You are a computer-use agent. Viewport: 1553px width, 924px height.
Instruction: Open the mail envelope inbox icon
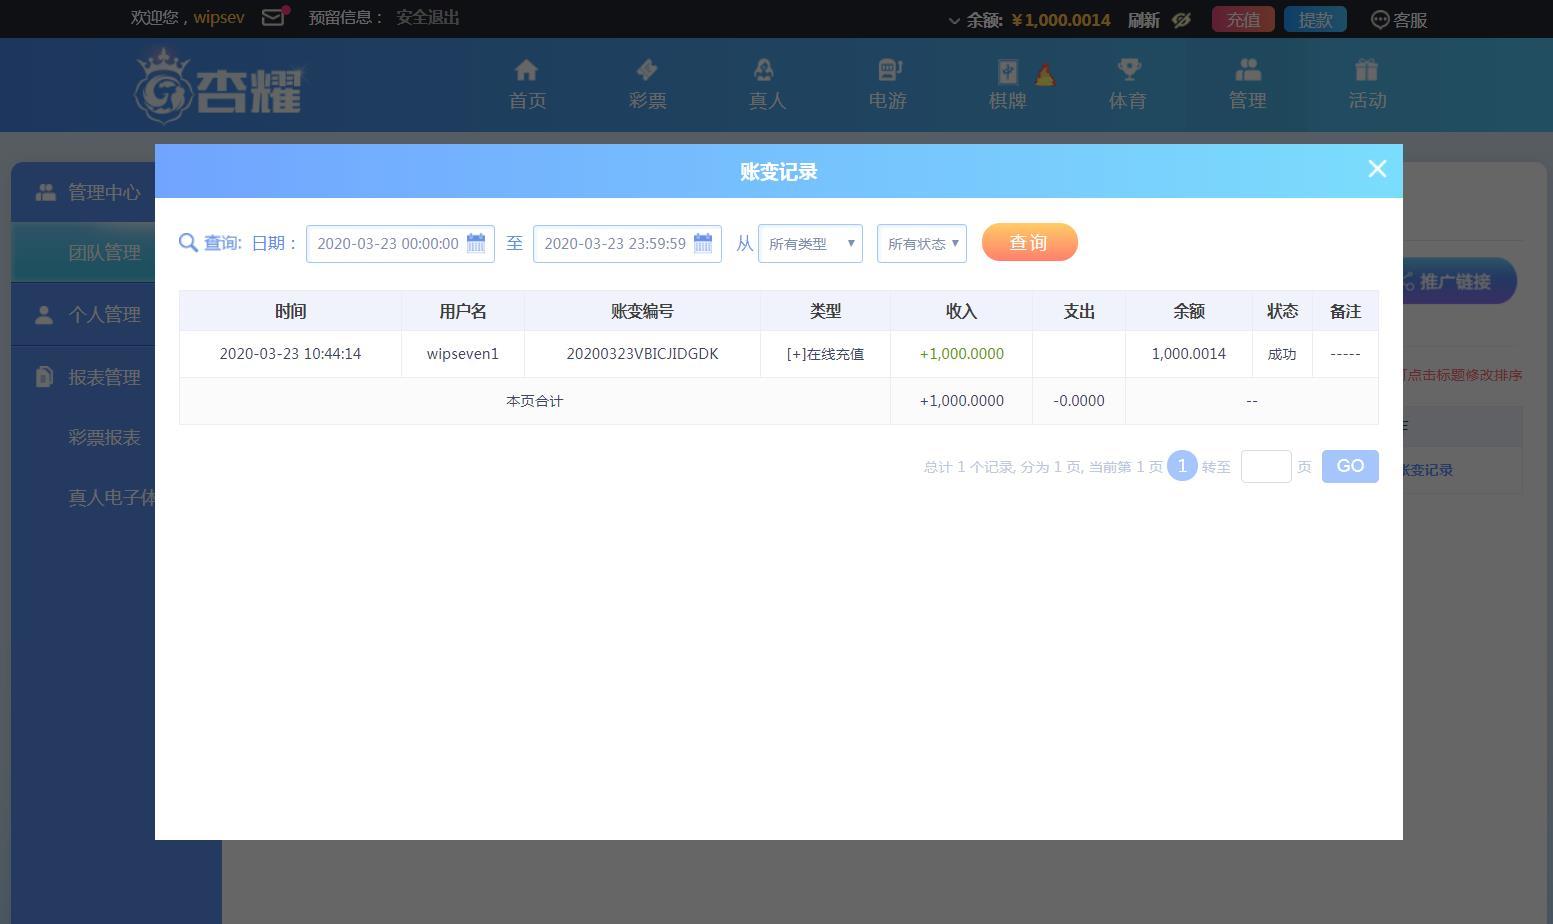tap(273, 18)
